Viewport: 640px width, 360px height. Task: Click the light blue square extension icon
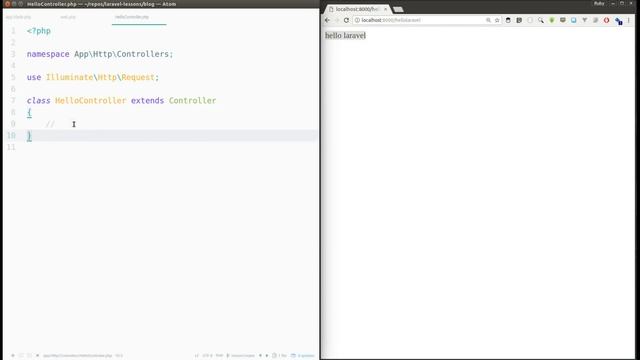573,20
